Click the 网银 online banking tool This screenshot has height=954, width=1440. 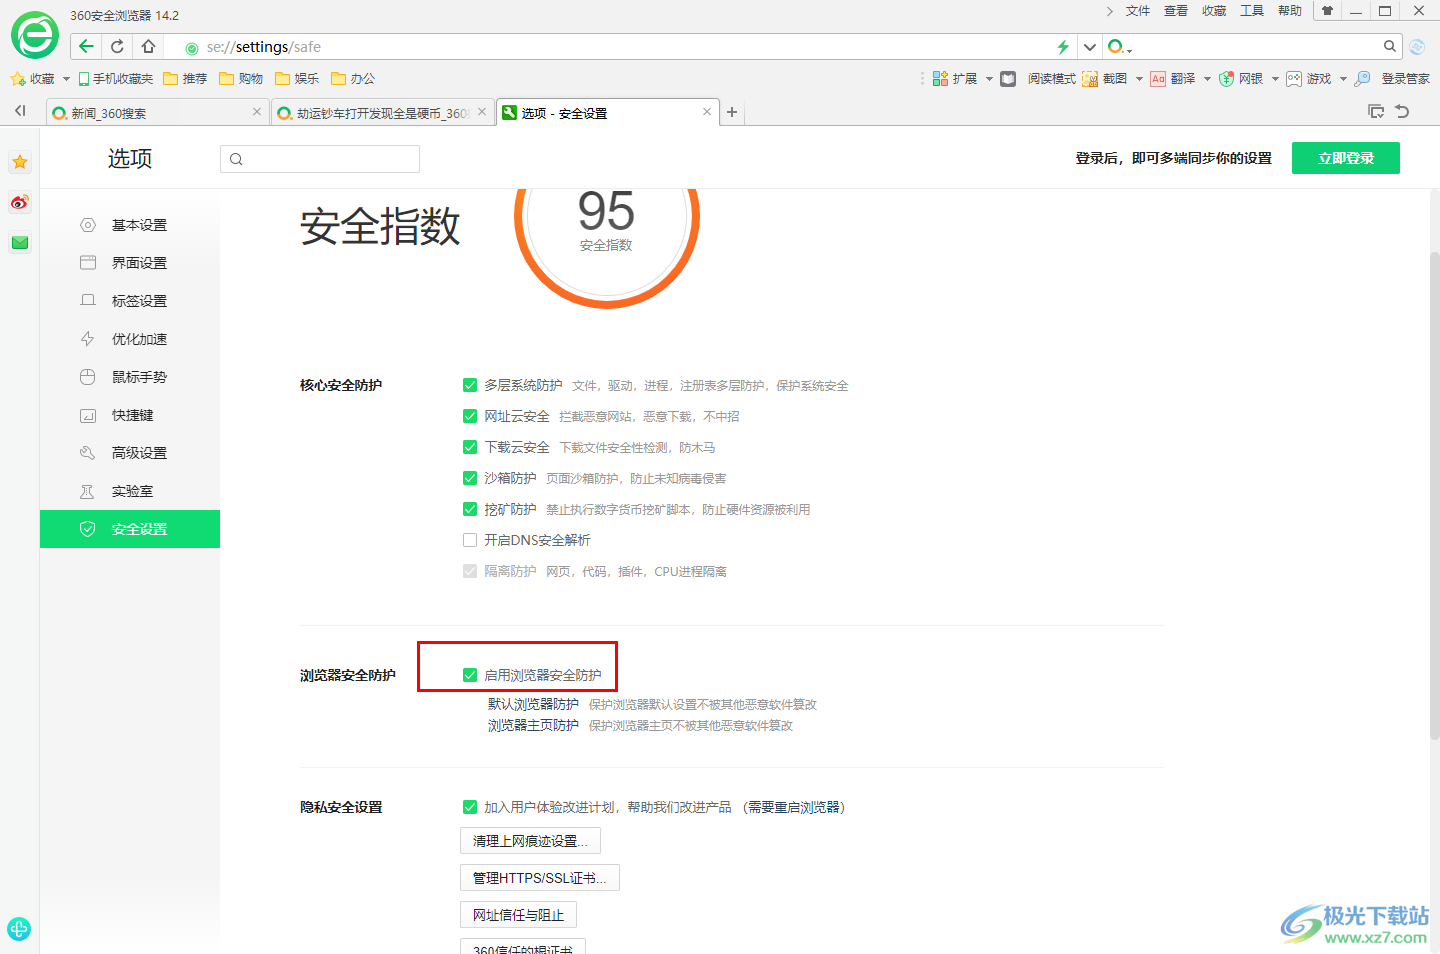(x=1241, y=79)
